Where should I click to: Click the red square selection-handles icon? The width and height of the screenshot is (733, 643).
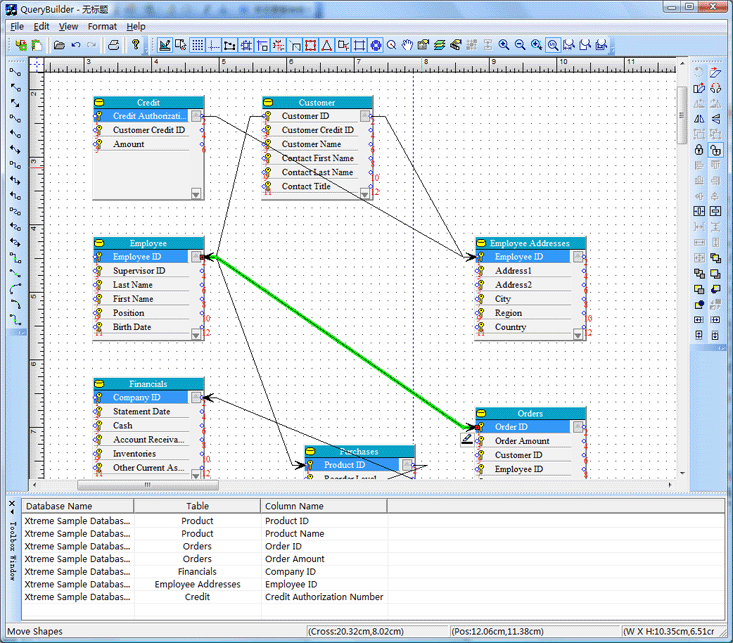coord(310,45)
